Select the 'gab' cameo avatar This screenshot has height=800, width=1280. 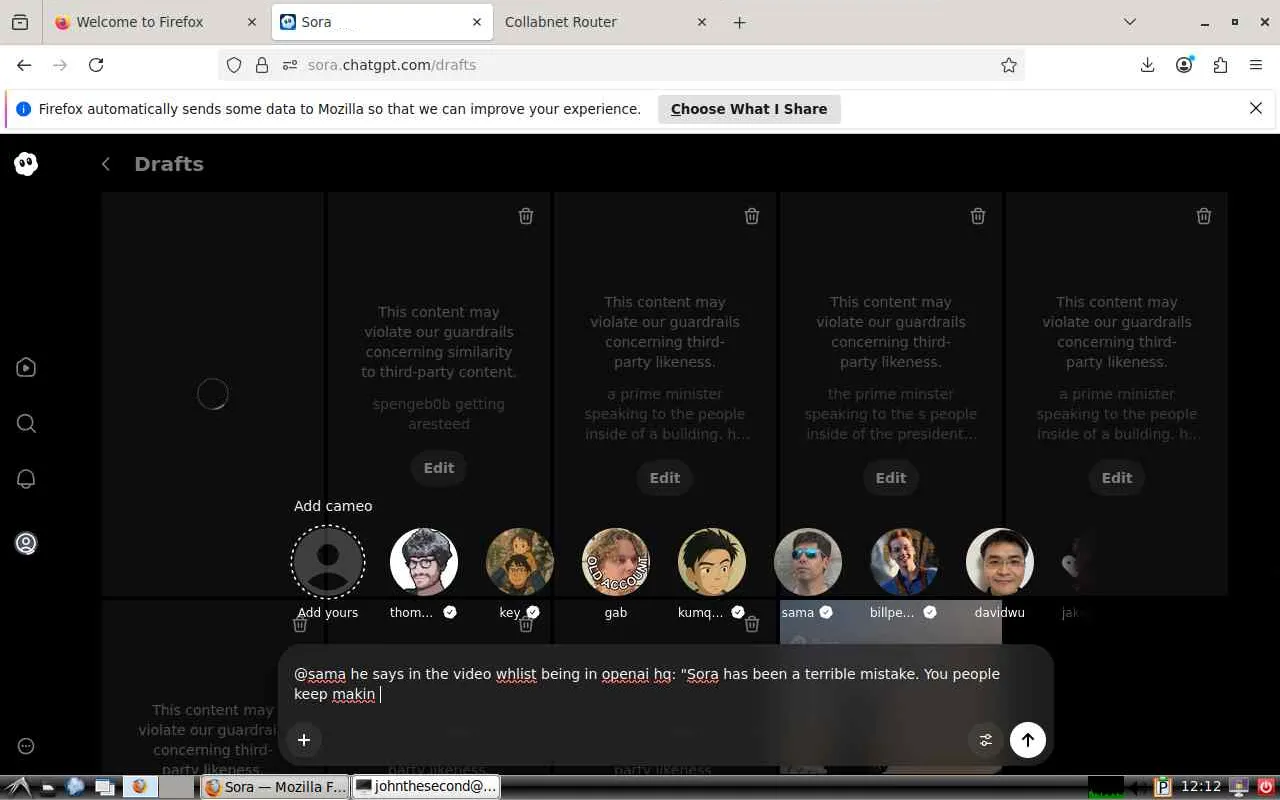[x=616, y=562]
